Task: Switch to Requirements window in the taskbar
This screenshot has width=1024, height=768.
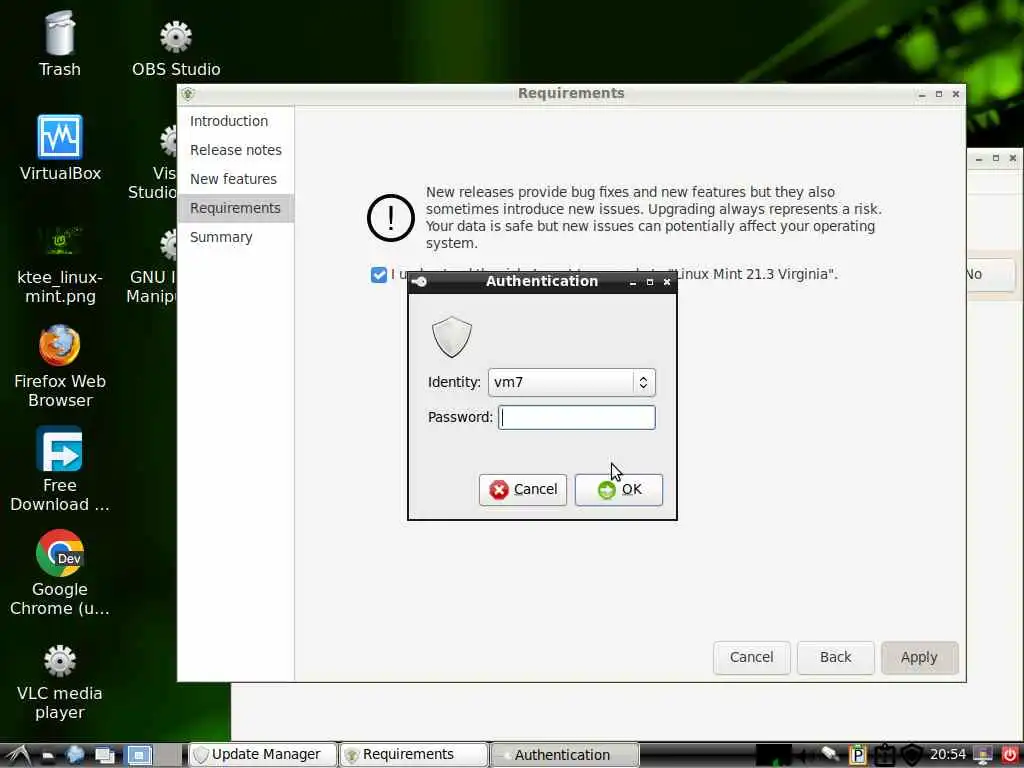Action: pos(414,755)
